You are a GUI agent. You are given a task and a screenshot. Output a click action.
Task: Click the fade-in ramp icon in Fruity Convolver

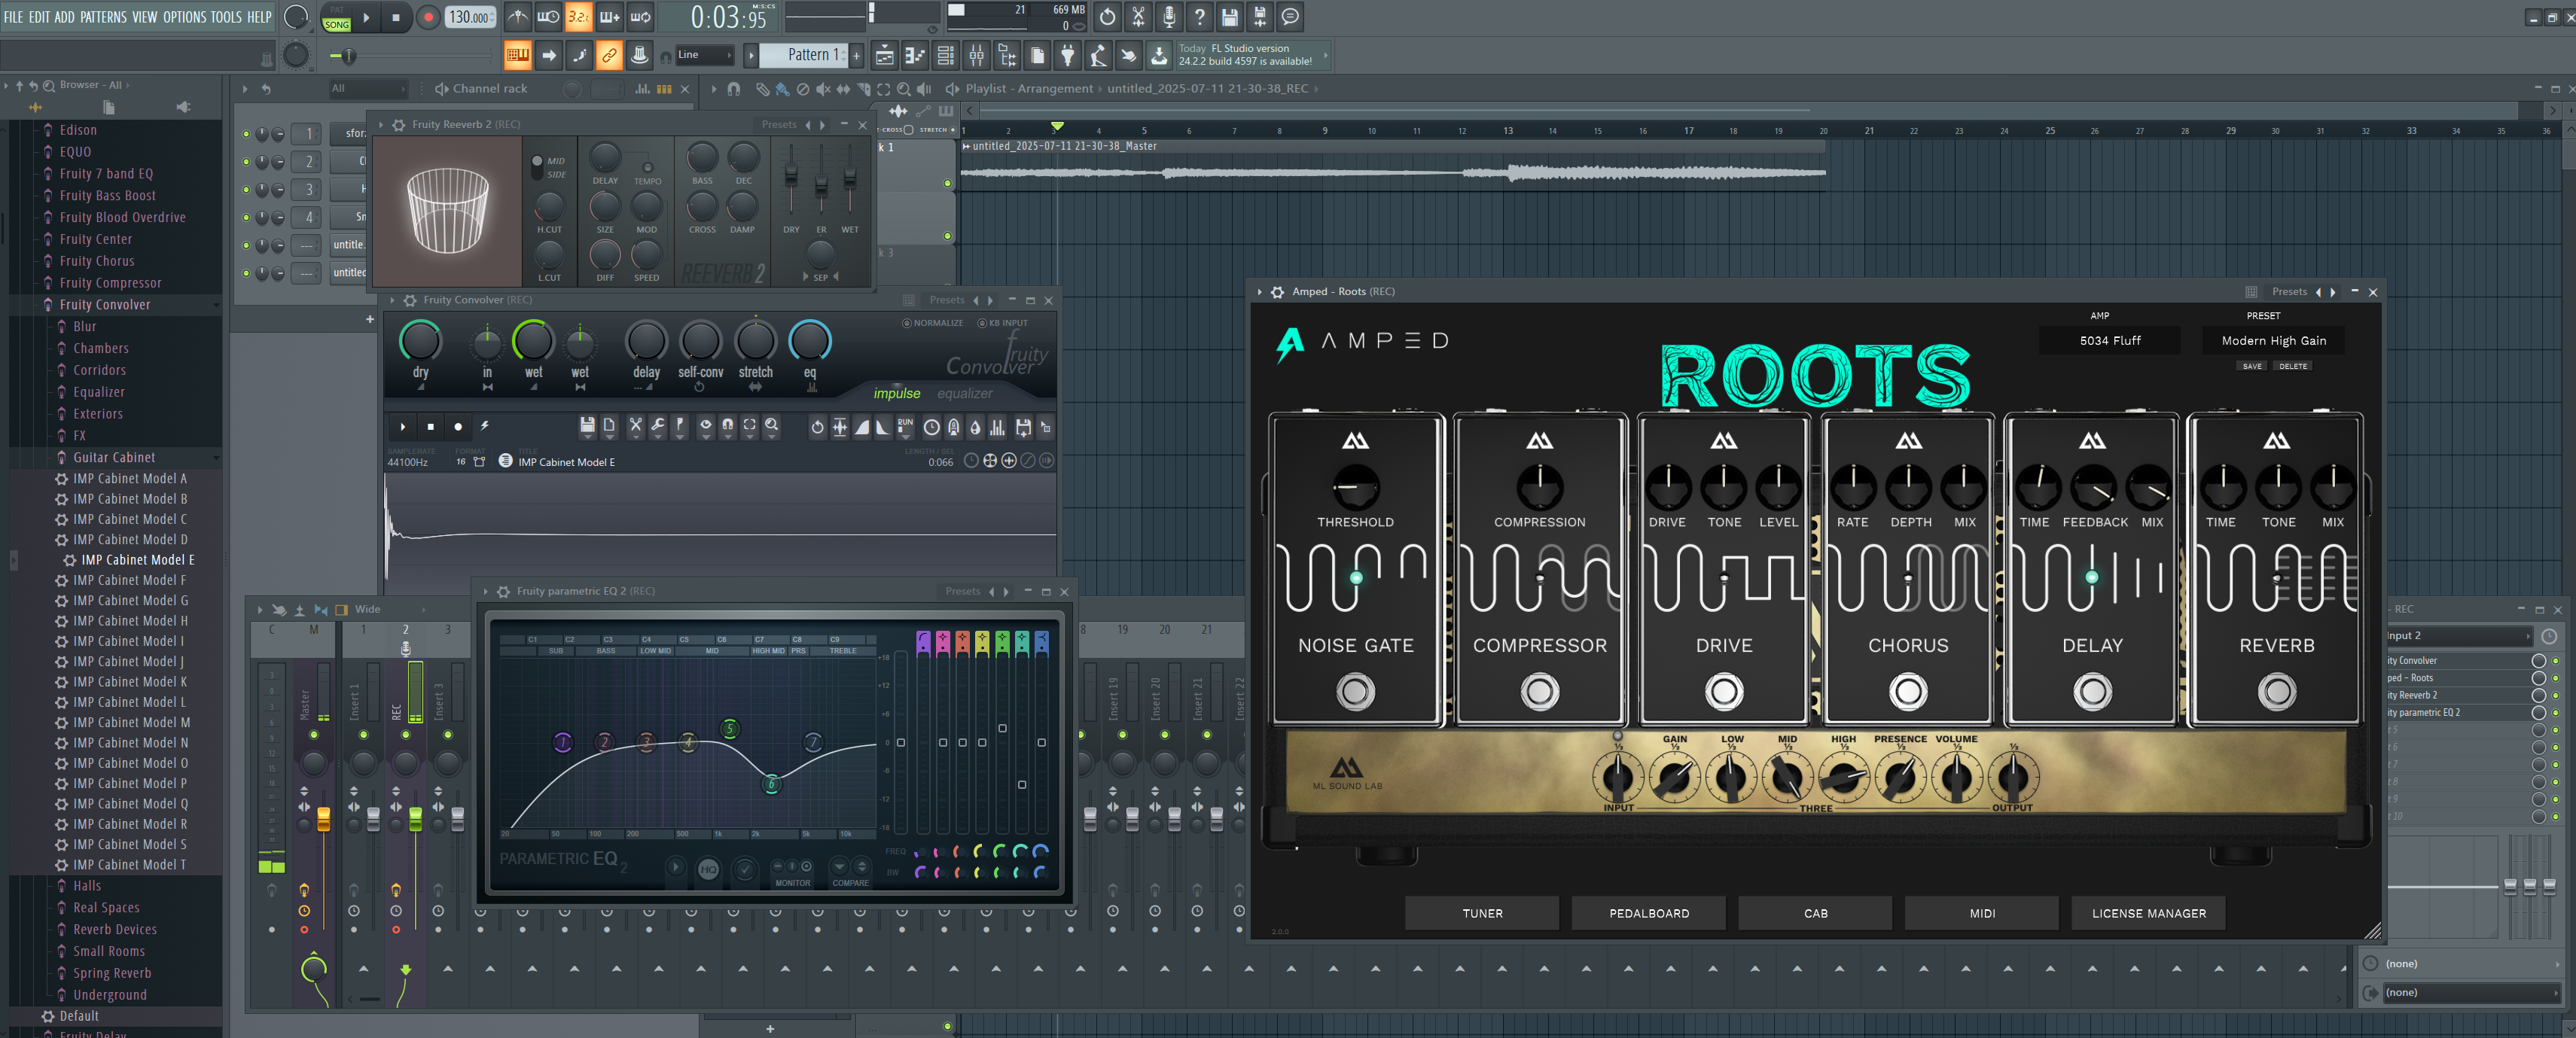click(862, 427)
